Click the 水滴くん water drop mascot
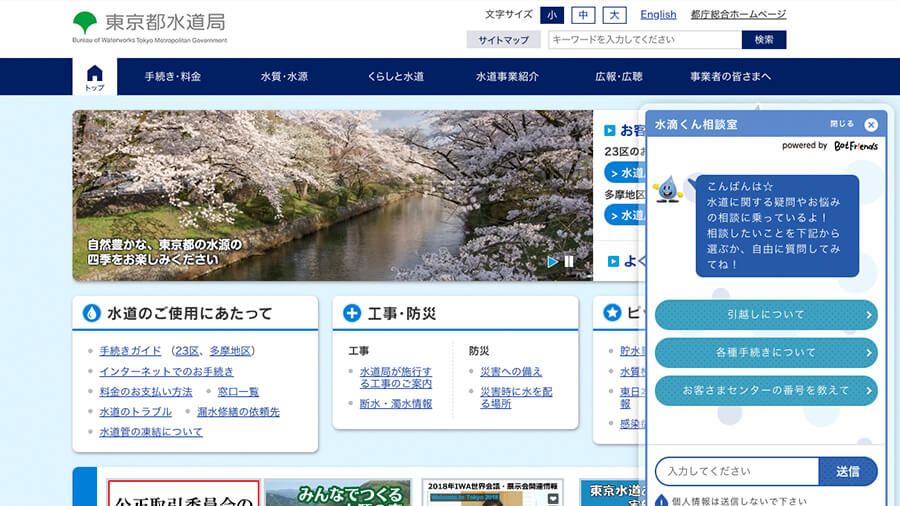The image size is (900, 506). point(668,189)
